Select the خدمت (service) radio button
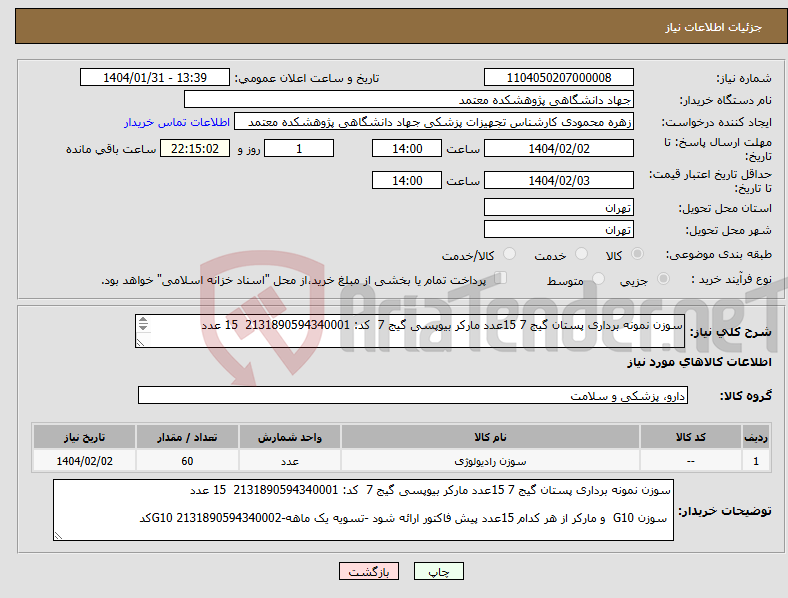Image resolution: width=788 pixels, height=598 pixels. (x=581, y=254)
